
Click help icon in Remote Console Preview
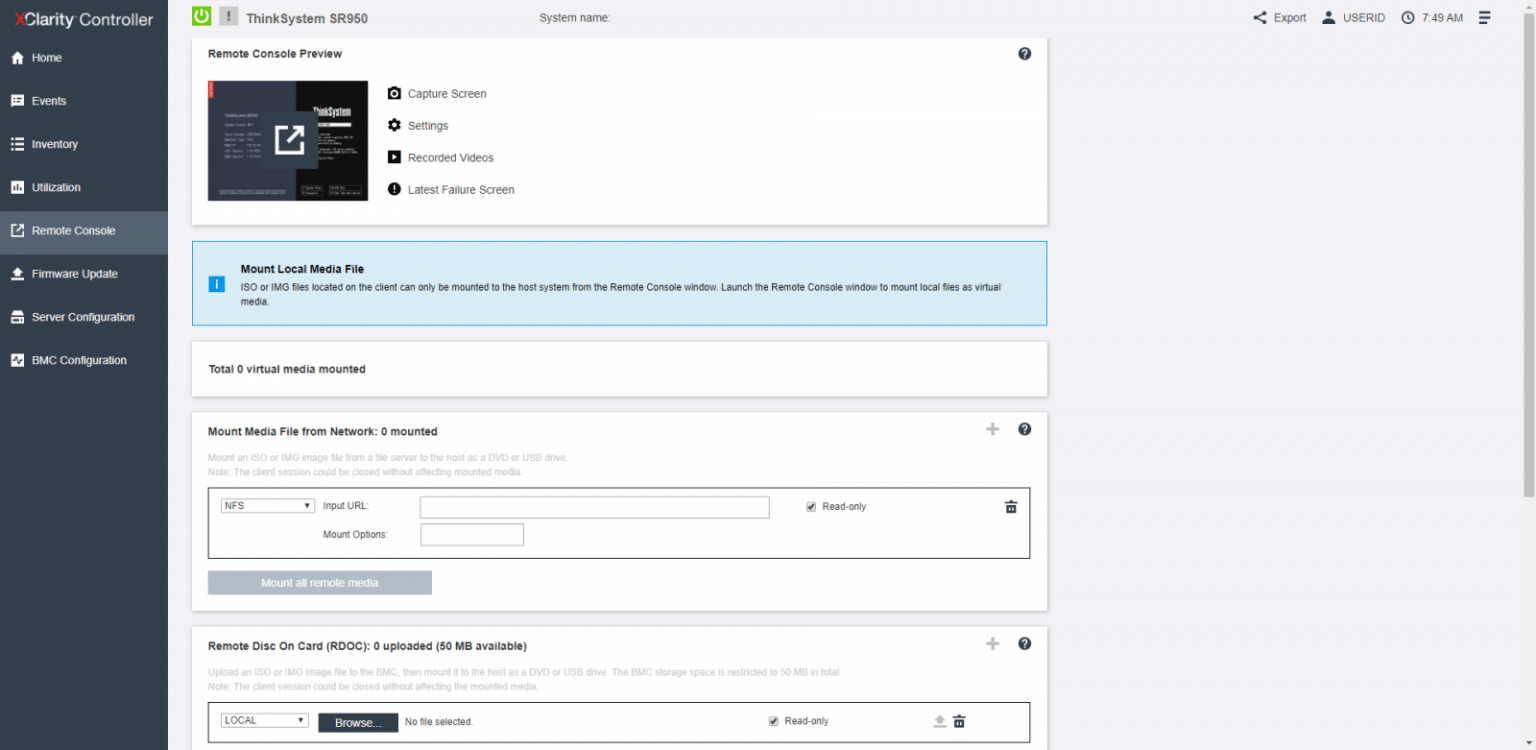pos(1024,54)
